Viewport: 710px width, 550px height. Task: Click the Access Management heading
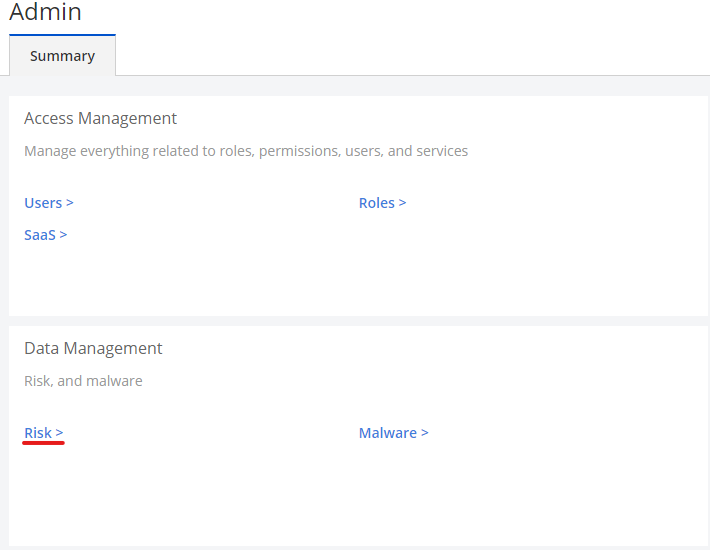(x=100, y=118)
